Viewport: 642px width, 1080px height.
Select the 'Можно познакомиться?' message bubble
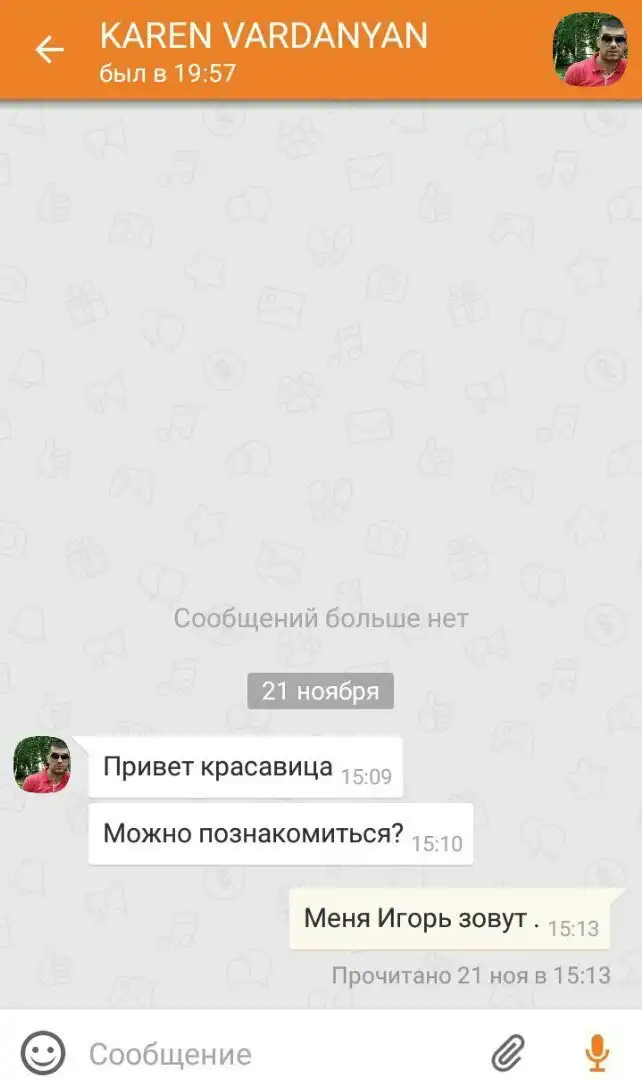click(281, 834)
